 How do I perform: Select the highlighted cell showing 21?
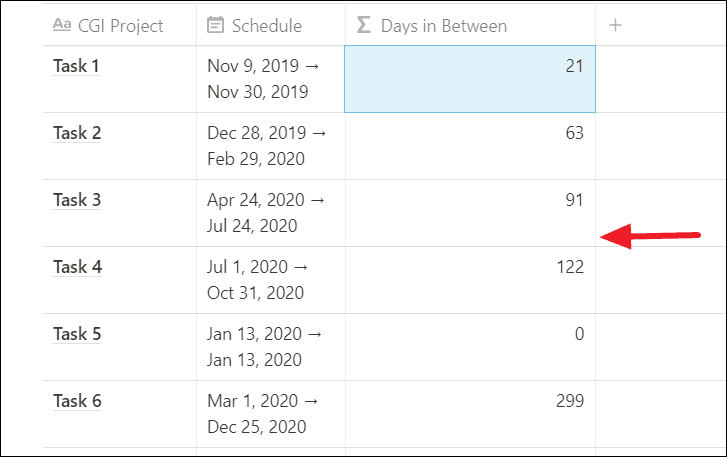[470, 79]
